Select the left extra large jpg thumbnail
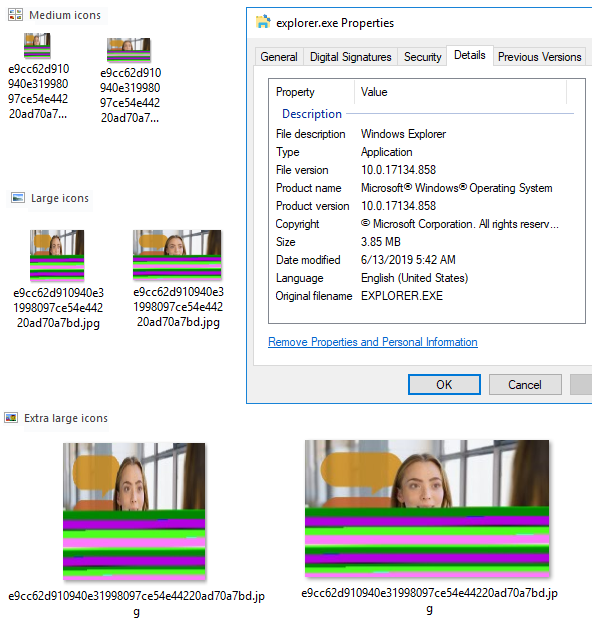 coord(134,511)
